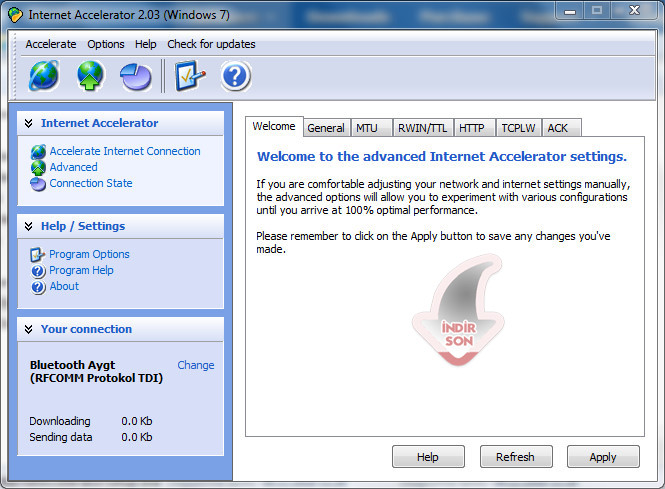
Task: Click the Bluetooth Aygt connection name text
Action: (96, 372)
